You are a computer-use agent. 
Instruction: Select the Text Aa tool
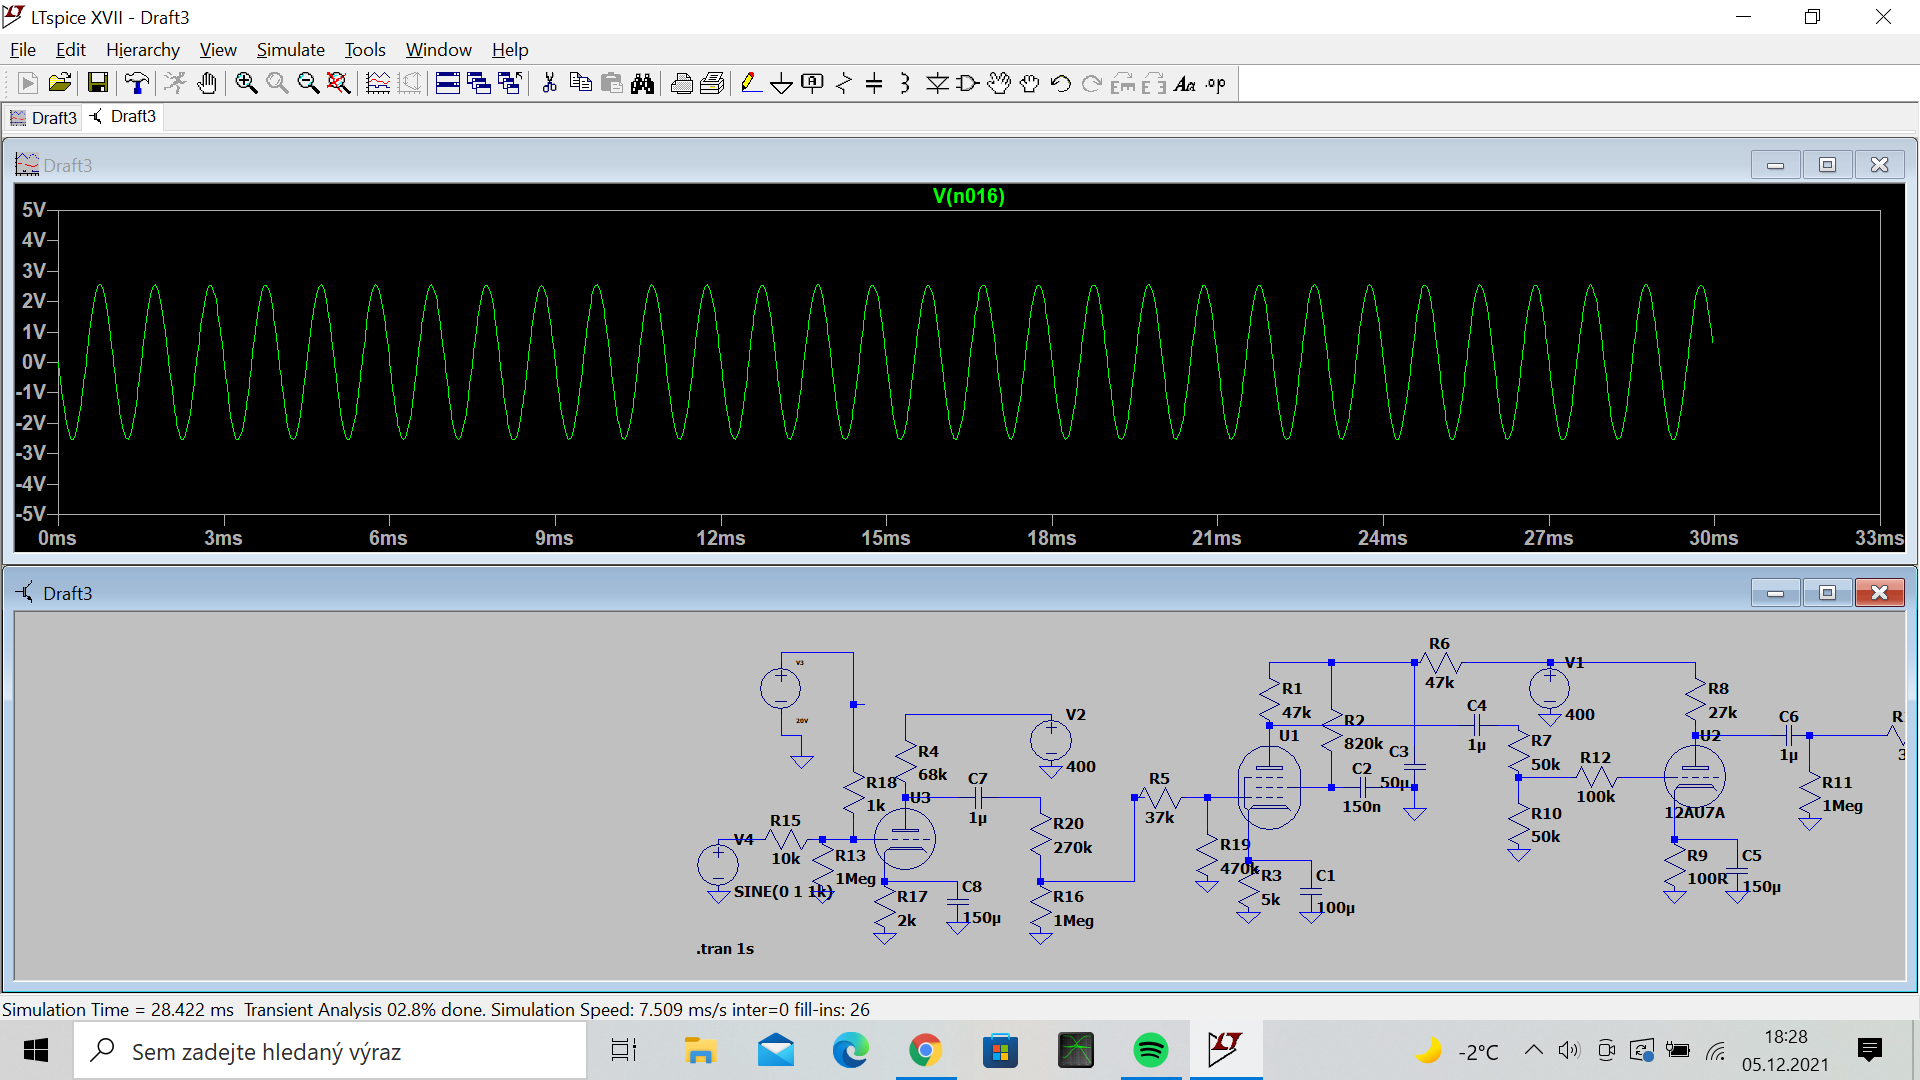[x=1184, y=84]
